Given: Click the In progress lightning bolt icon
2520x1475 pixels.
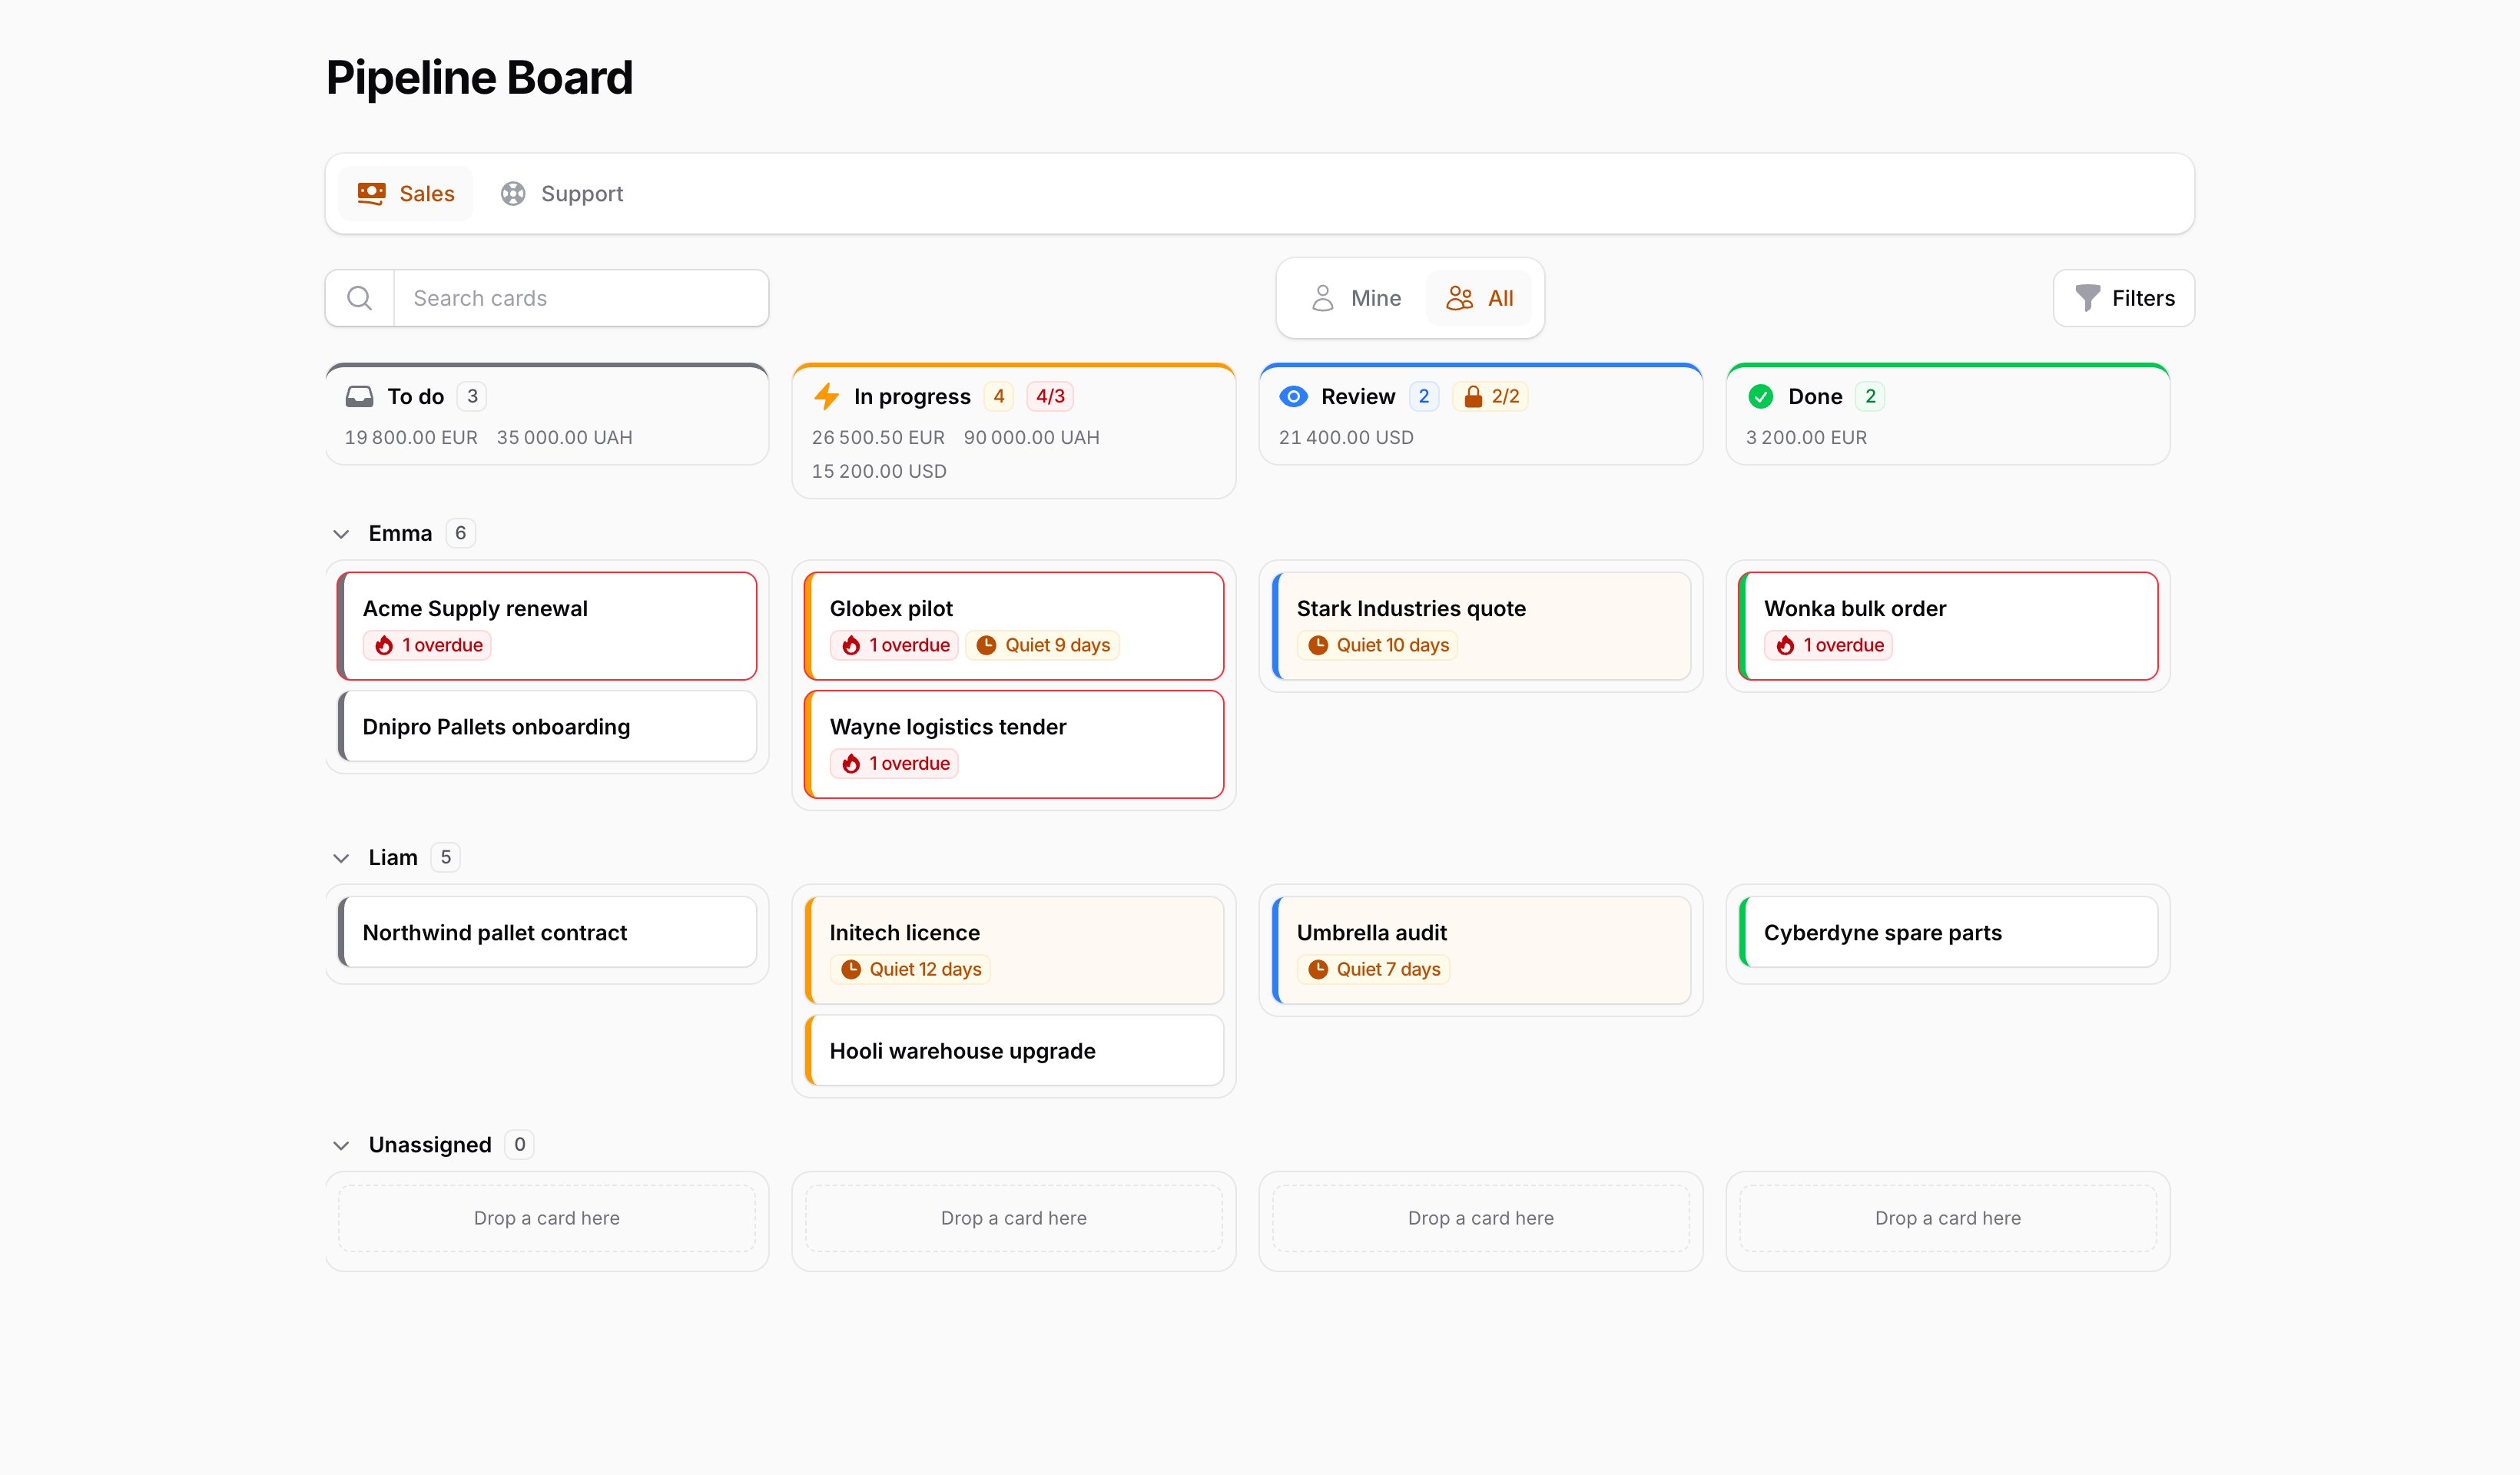Looking at the screenshot, I should [826, 397].
